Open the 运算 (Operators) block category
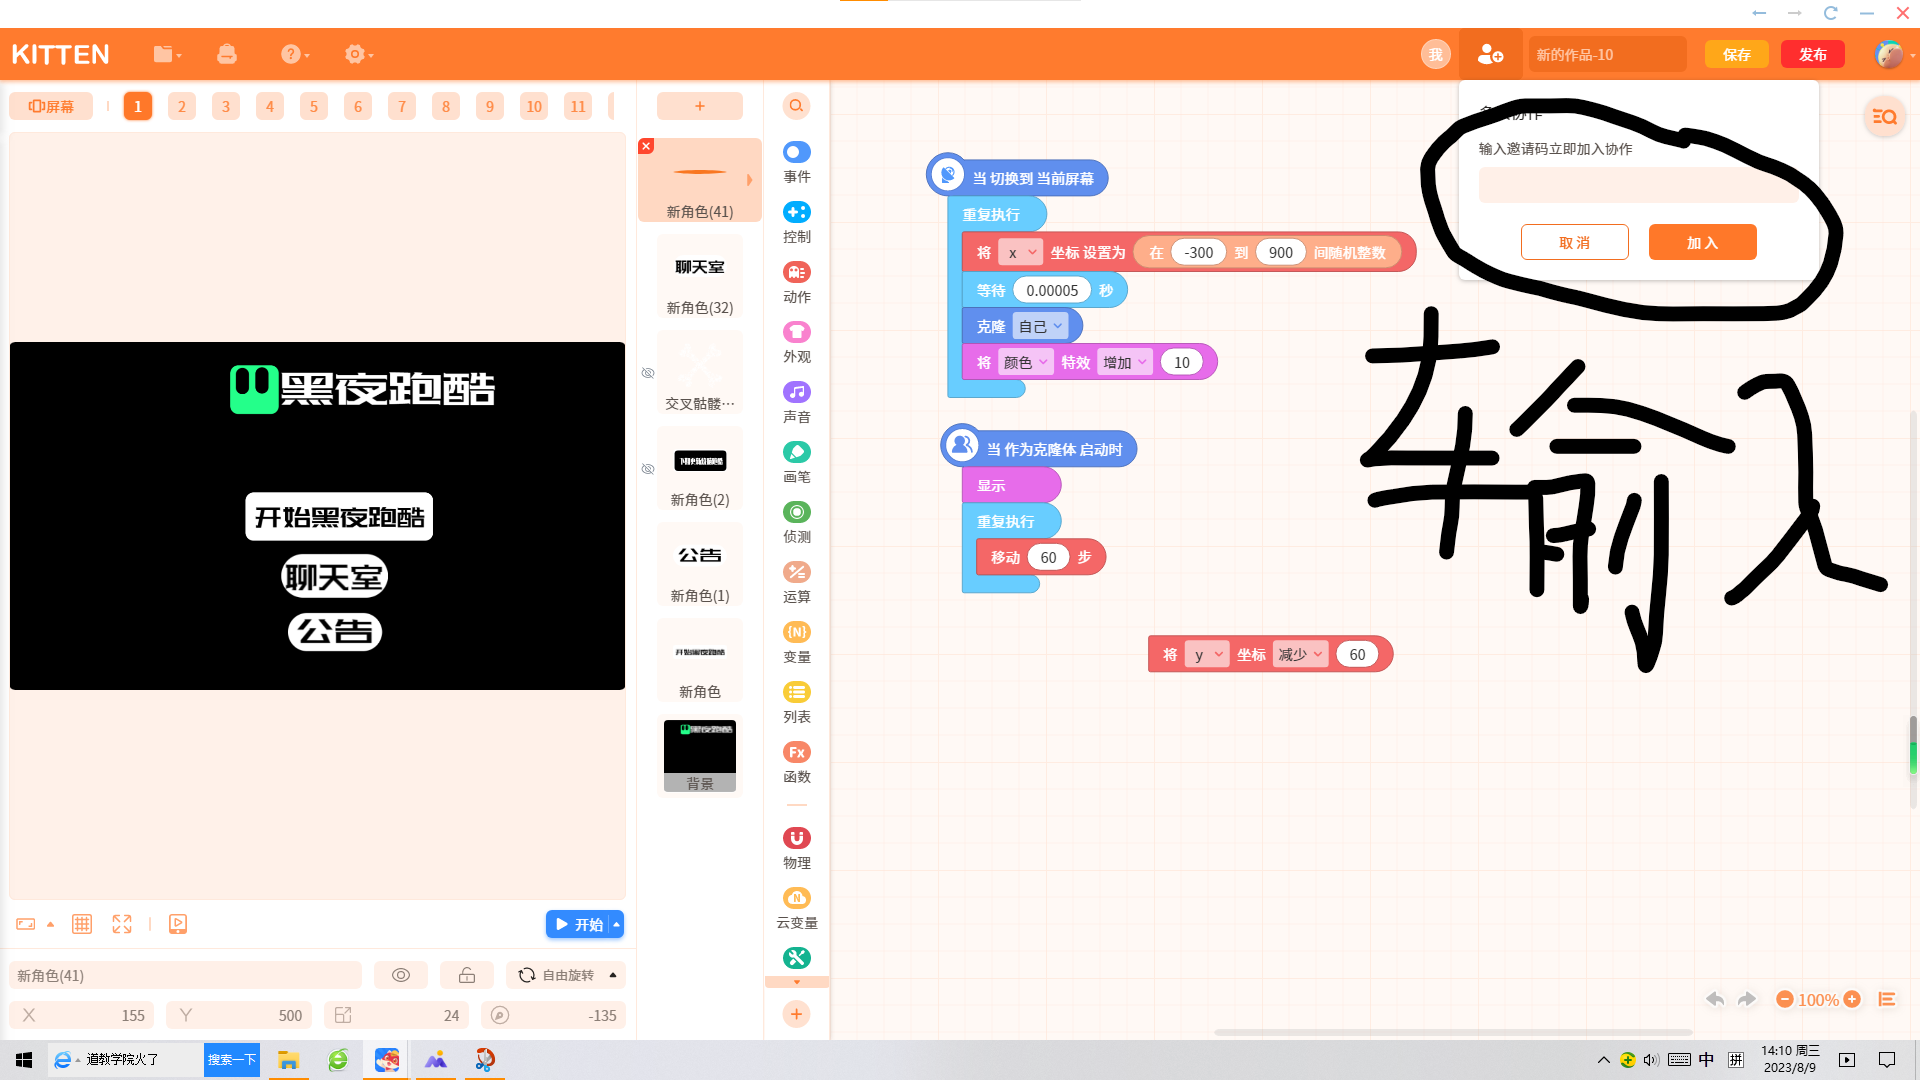The width and height of the screenshot is (1920, 1080). pyautogui.click(x=797, y=582)
